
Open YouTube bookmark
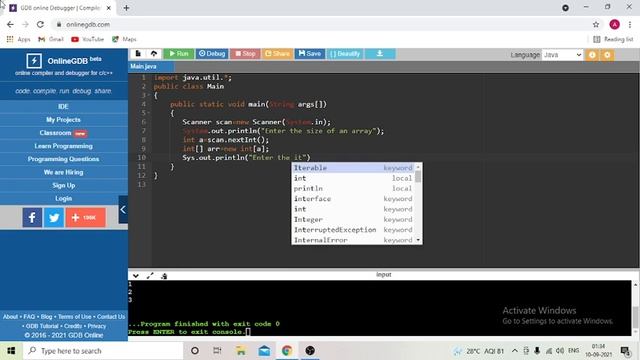87,39
